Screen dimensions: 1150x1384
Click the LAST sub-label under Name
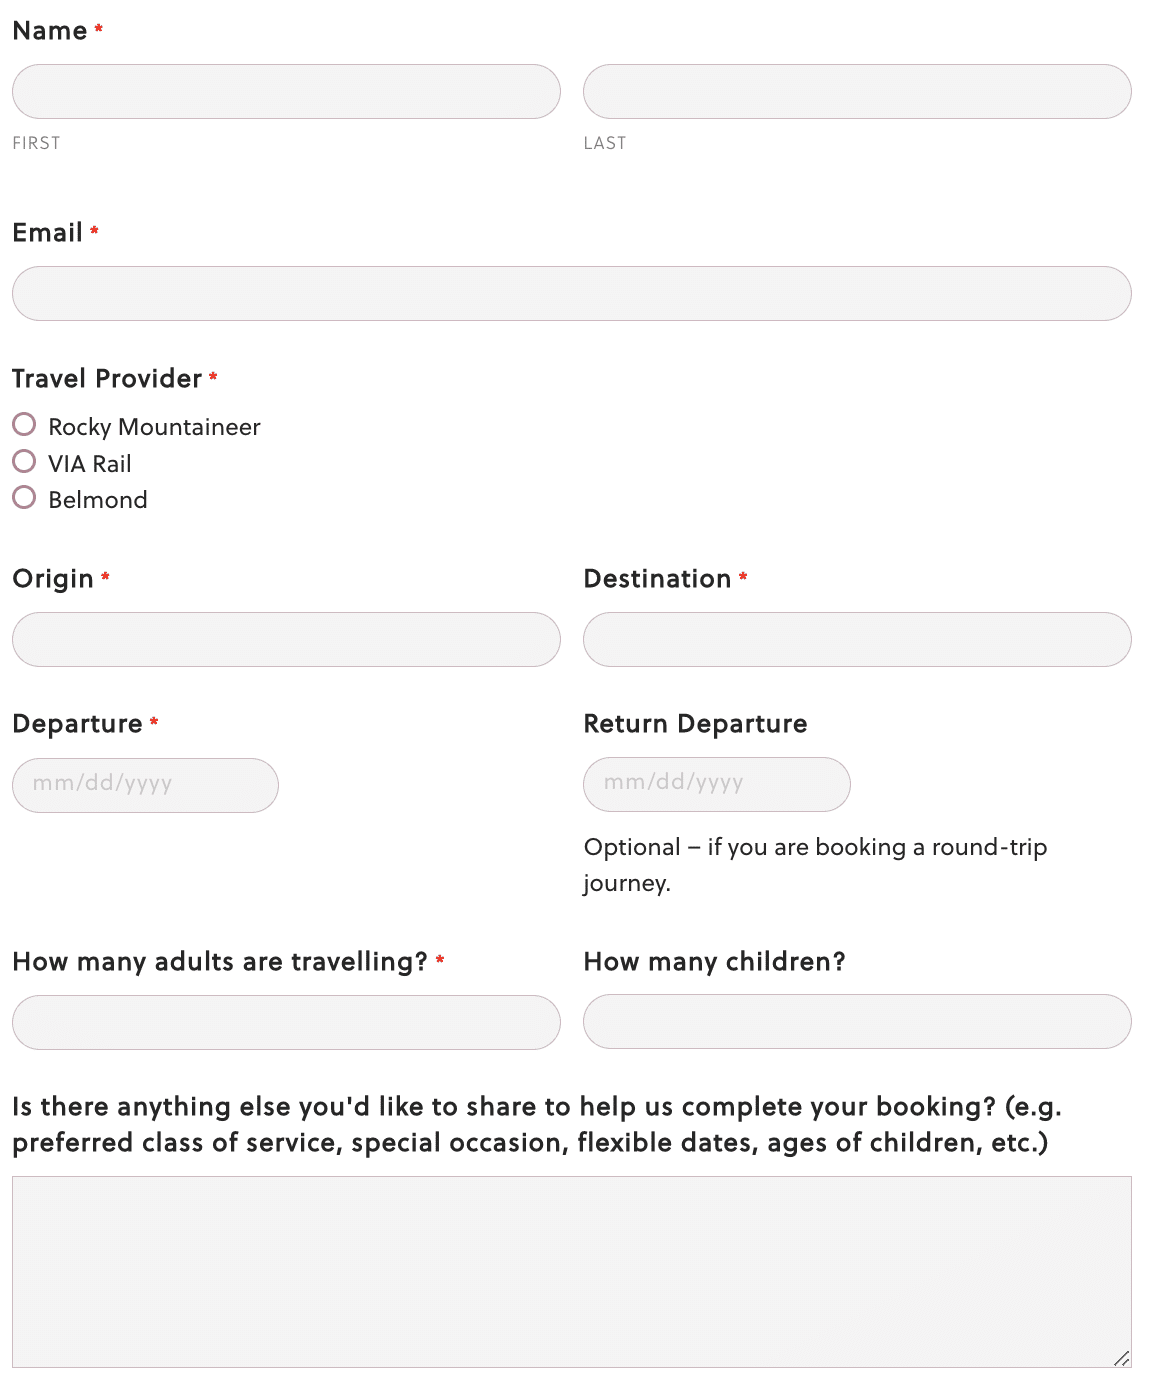tap(605, 143)
